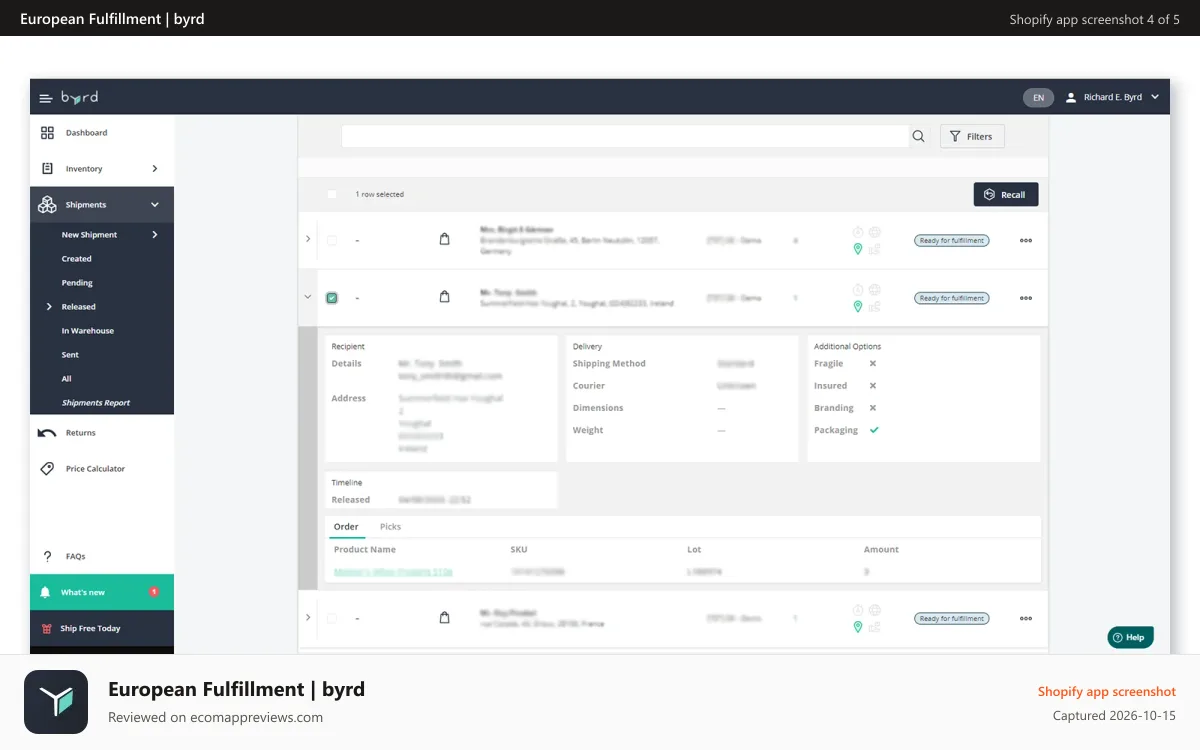Image resolution: width=1200 pixels, height=750 pixels.
Task: Click the green location pin in Germany row
Action: 857,249
